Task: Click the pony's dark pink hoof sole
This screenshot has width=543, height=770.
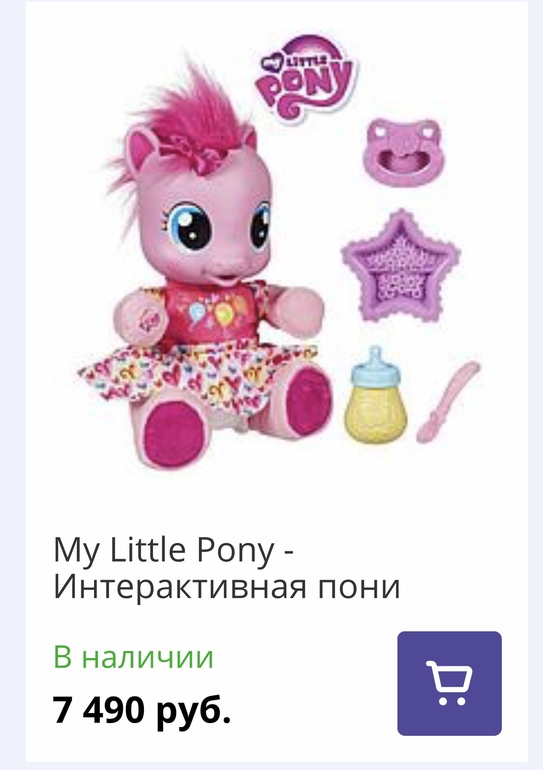Action: click(174, 431)
